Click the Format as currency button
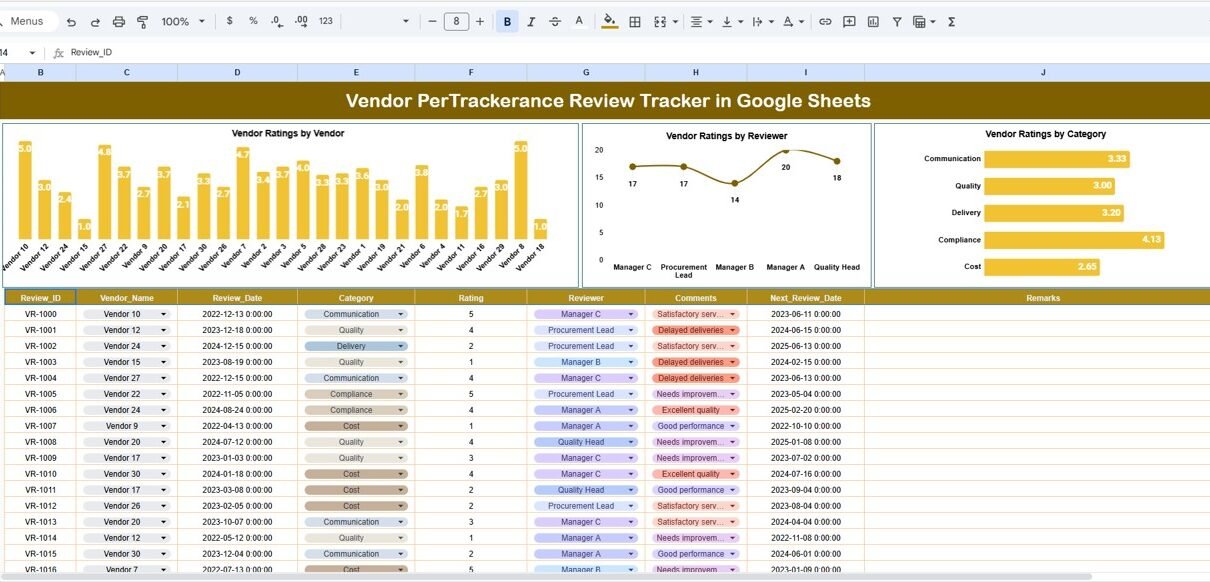This screenshot has width=1210, height=582. click(230, 21)
